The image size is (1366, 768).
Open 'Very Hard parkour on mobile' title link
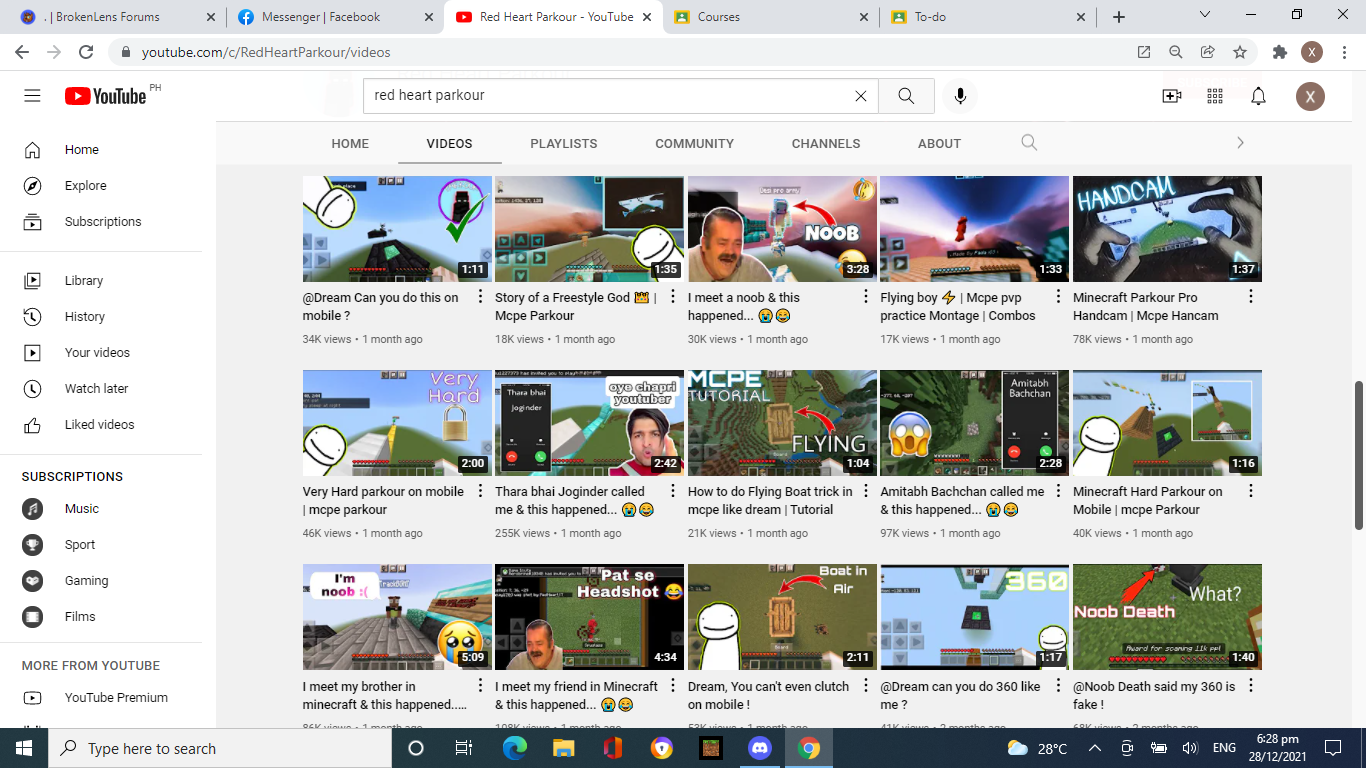coord(383,500)
